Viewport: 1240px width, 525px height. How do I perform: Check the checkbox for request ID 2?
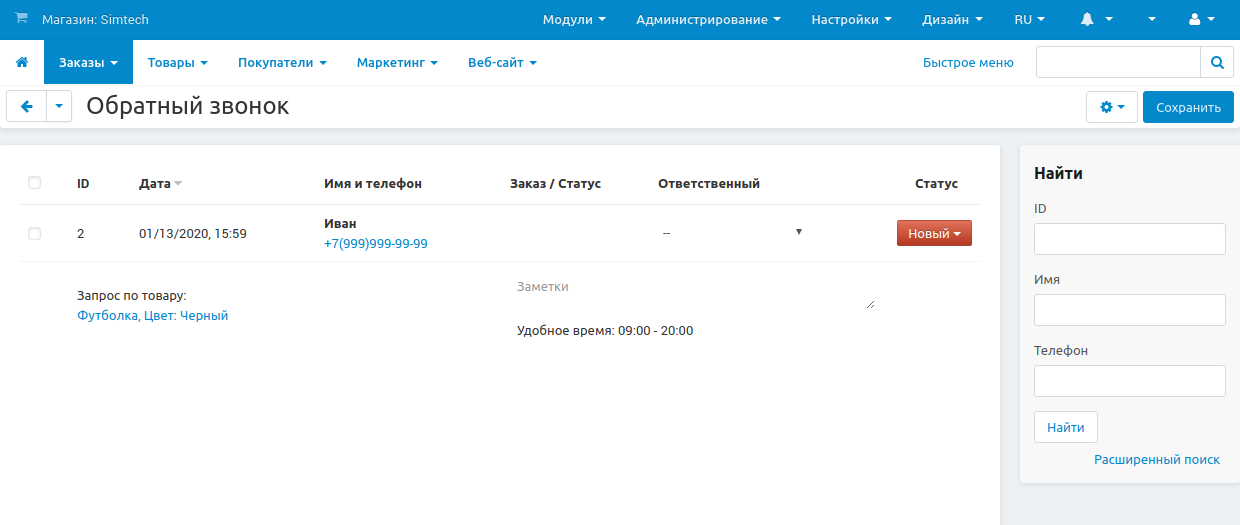[35, 233]
